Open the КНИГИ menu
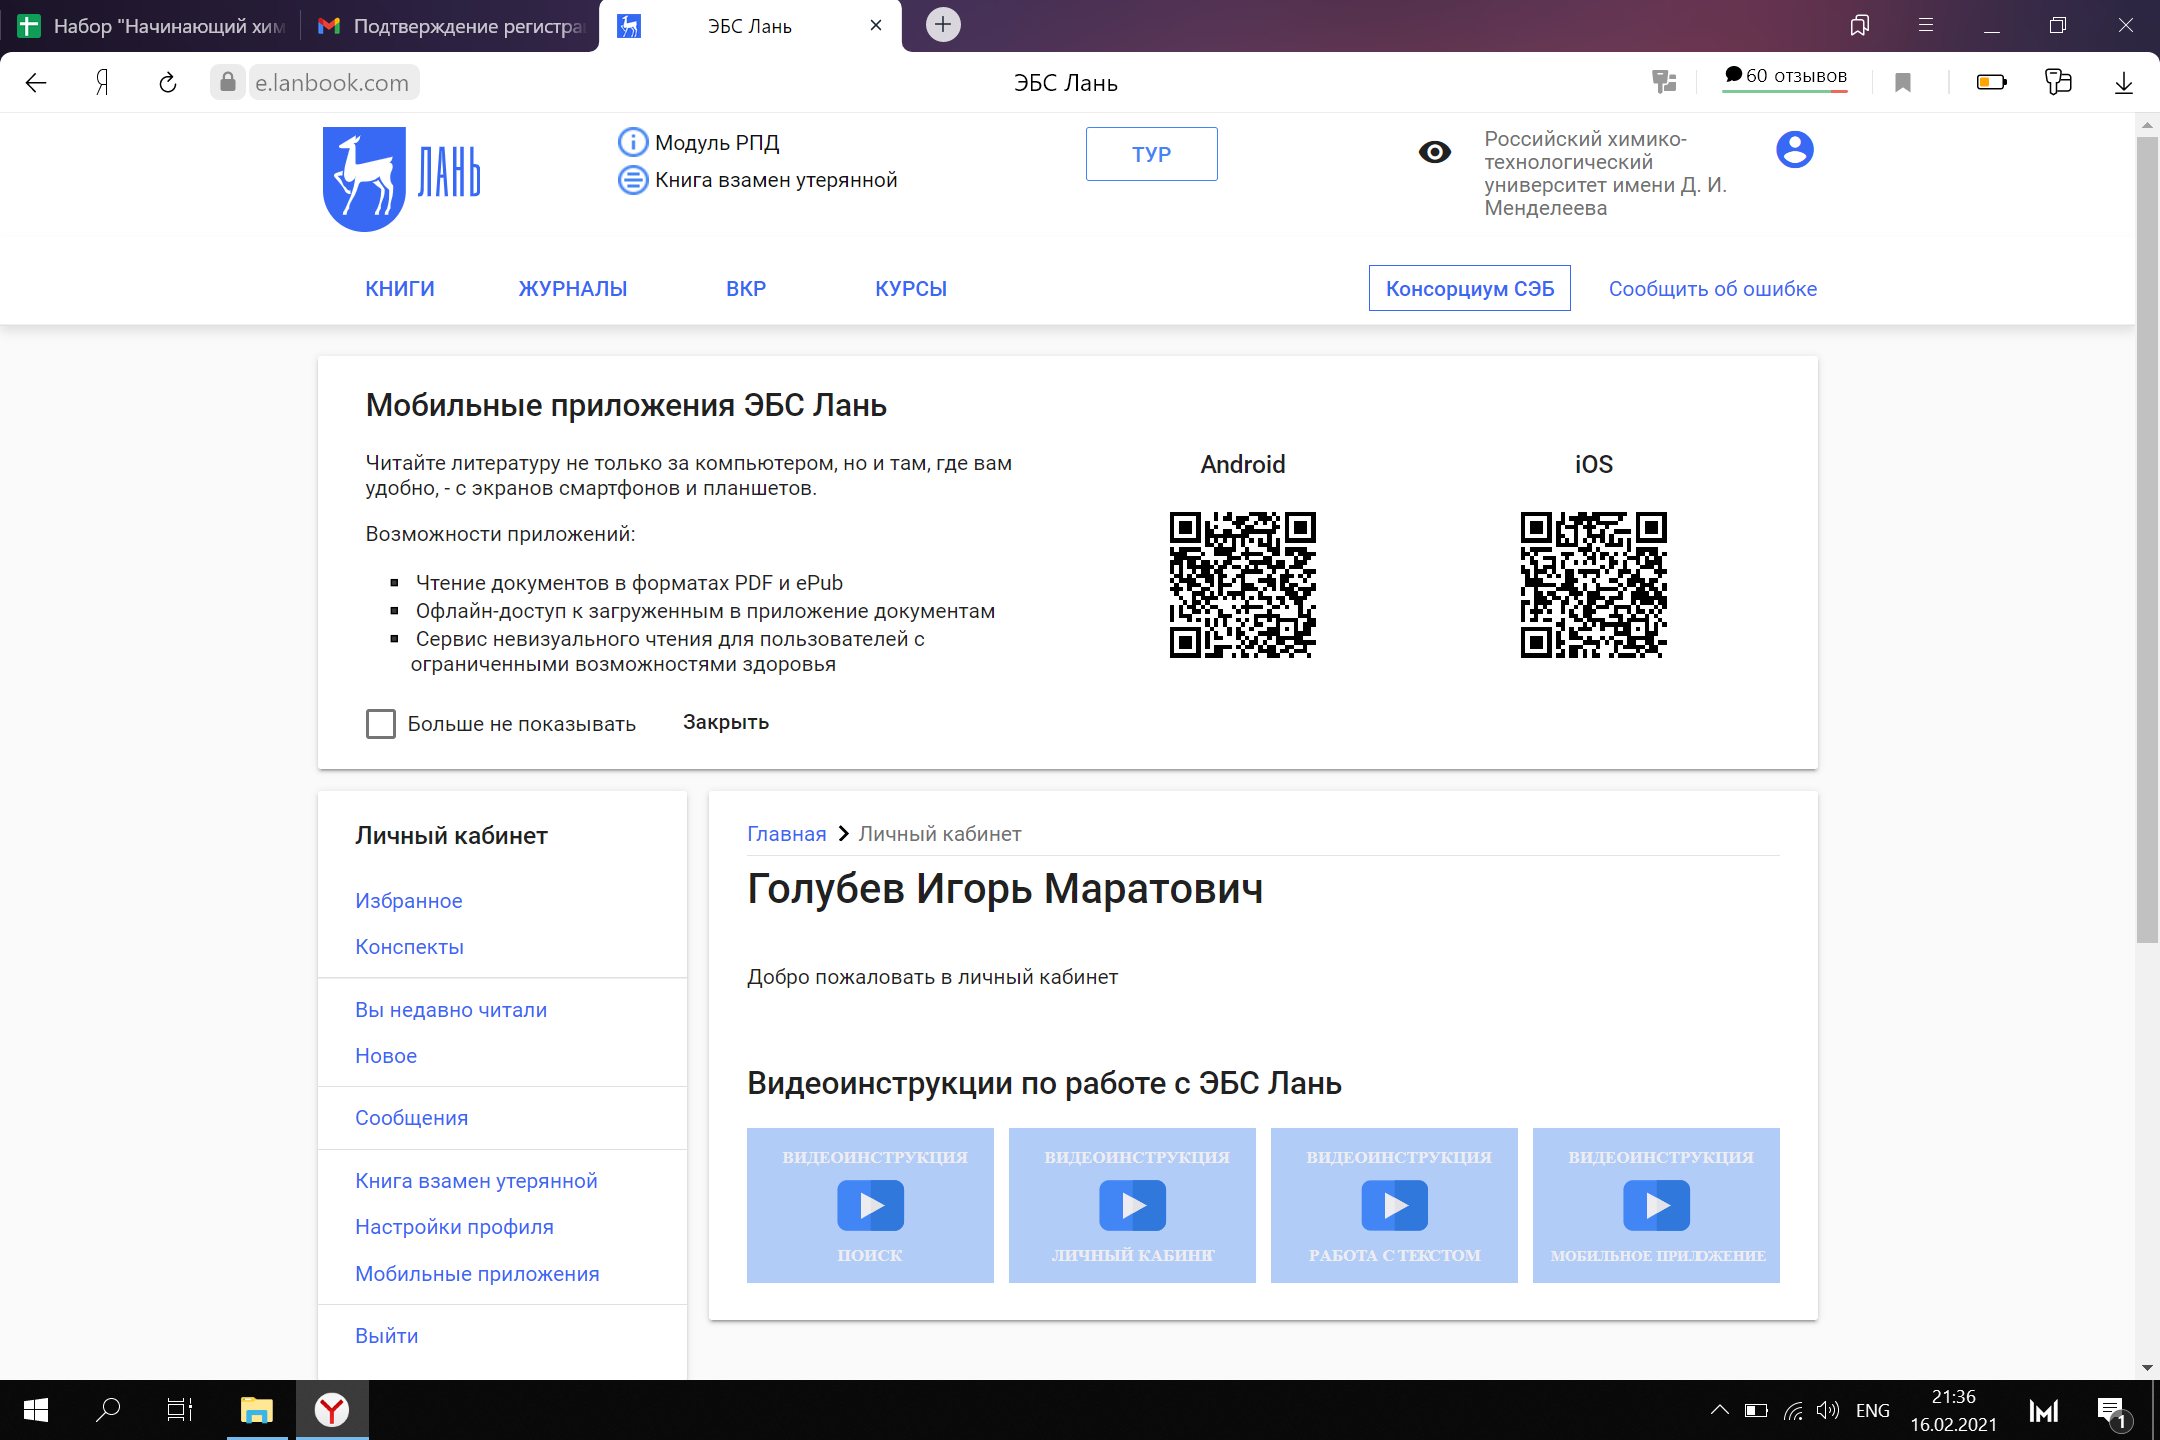The width and height of the screenshot is (2160, 1440). pyautogui.click(x=400, y=289)
